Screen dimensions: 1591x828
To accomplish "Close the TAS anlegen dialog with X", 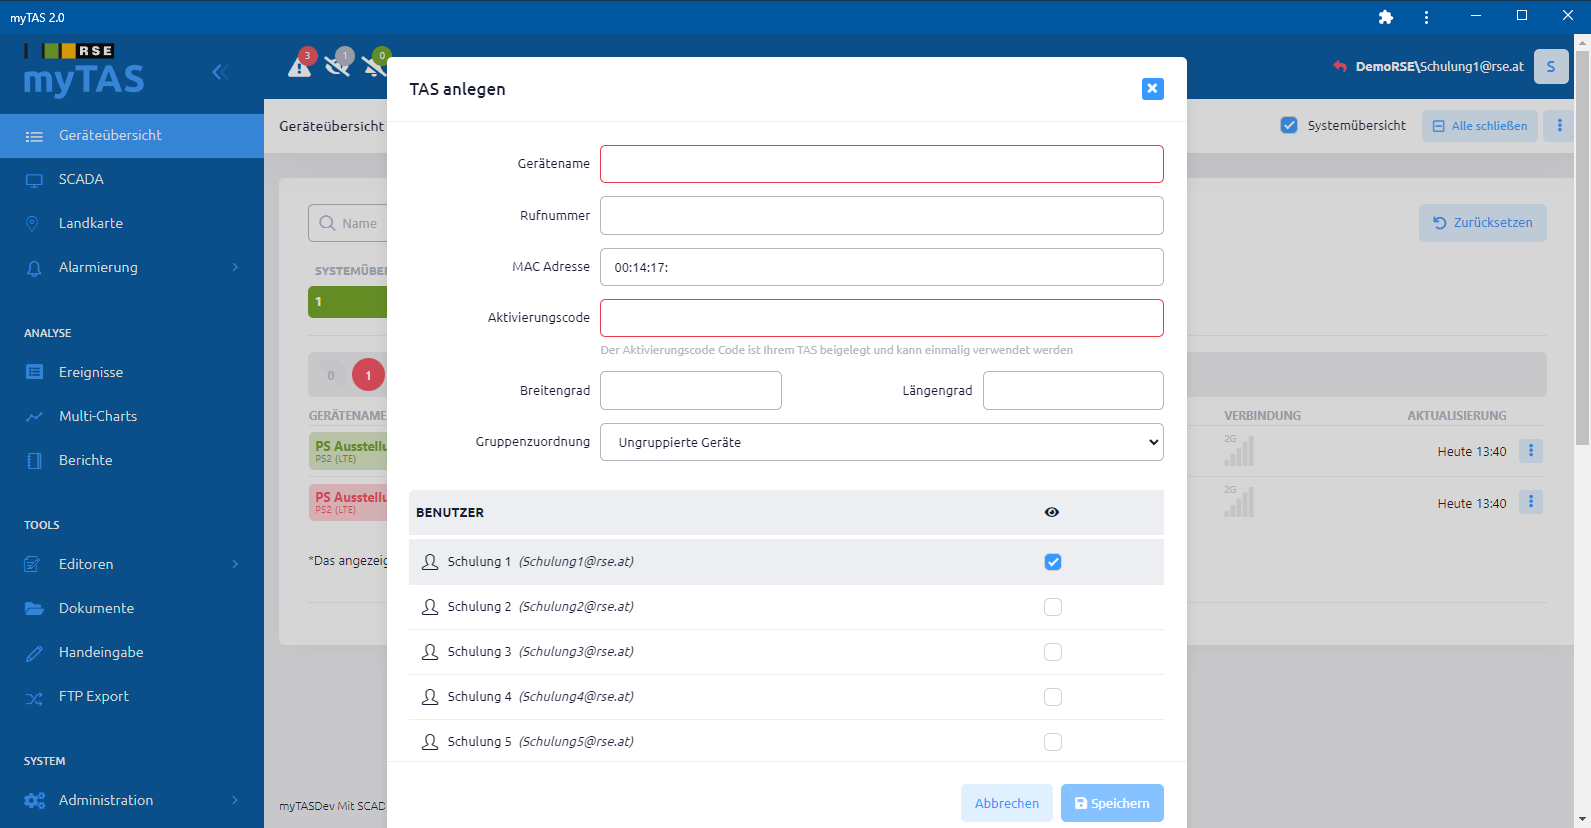I will point(1152,89).
